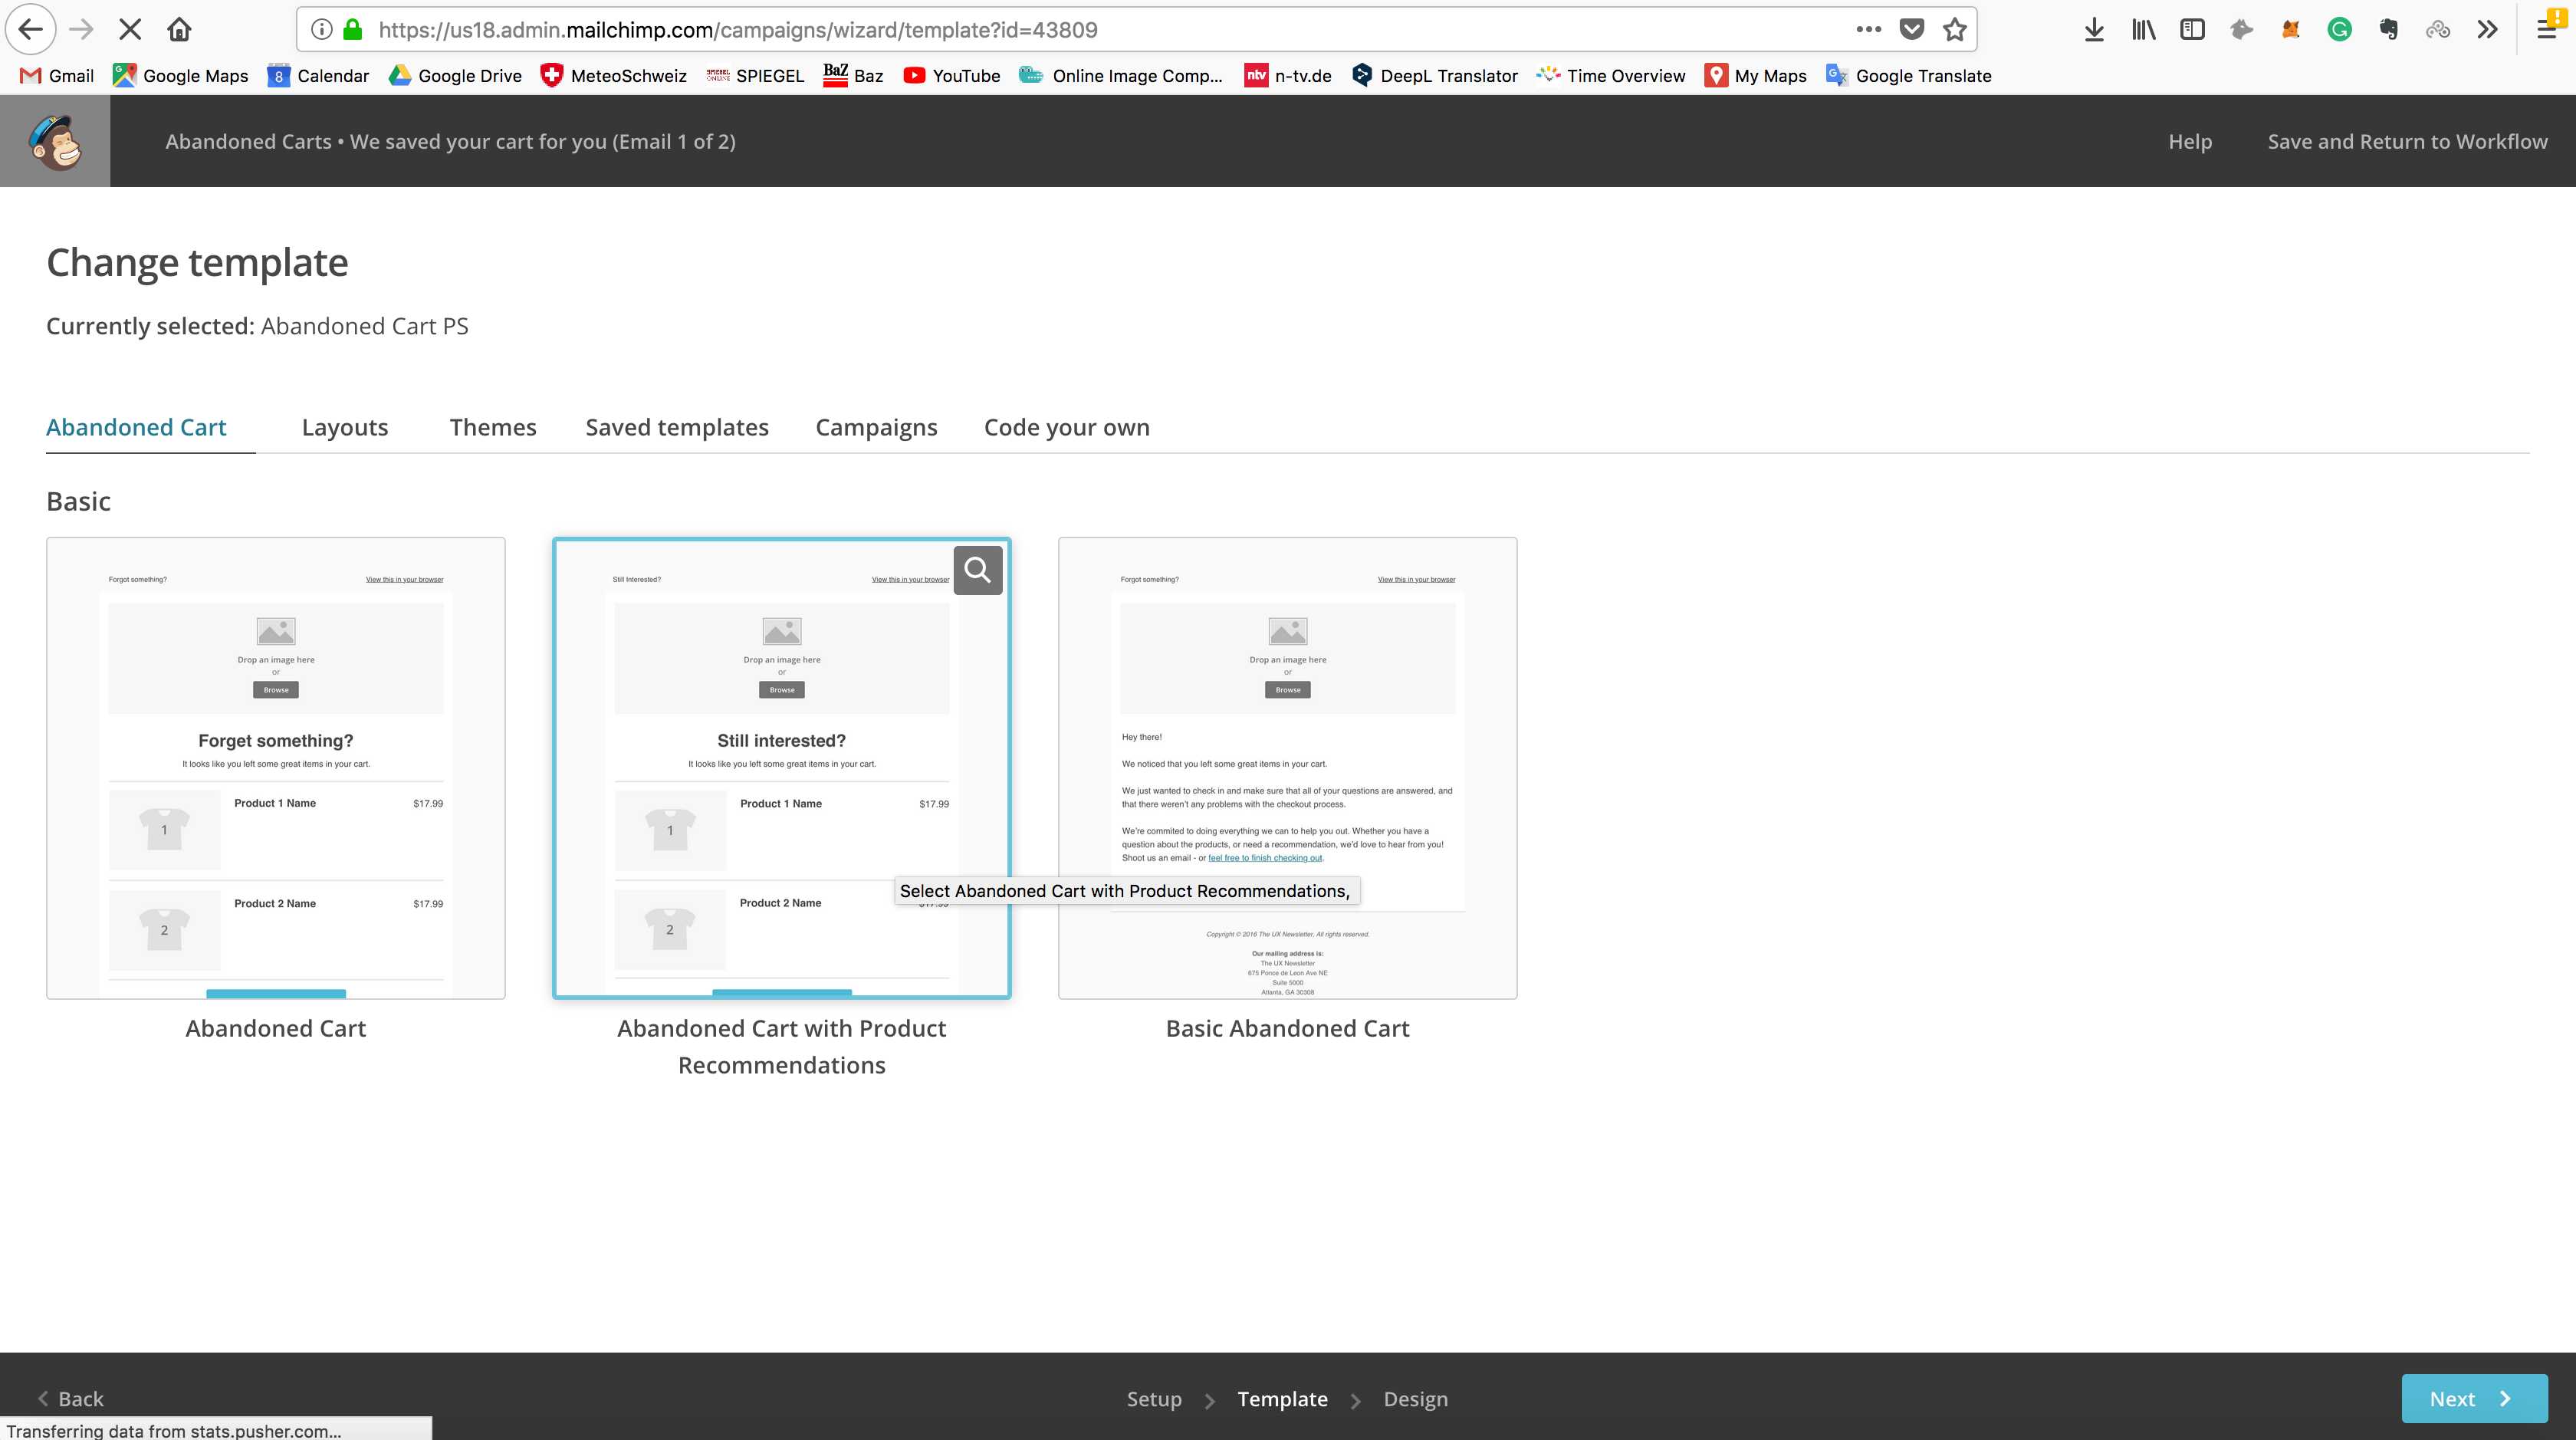Click the URL address bar field
2576x1440 pixels.
click(x=1100, y=29)
